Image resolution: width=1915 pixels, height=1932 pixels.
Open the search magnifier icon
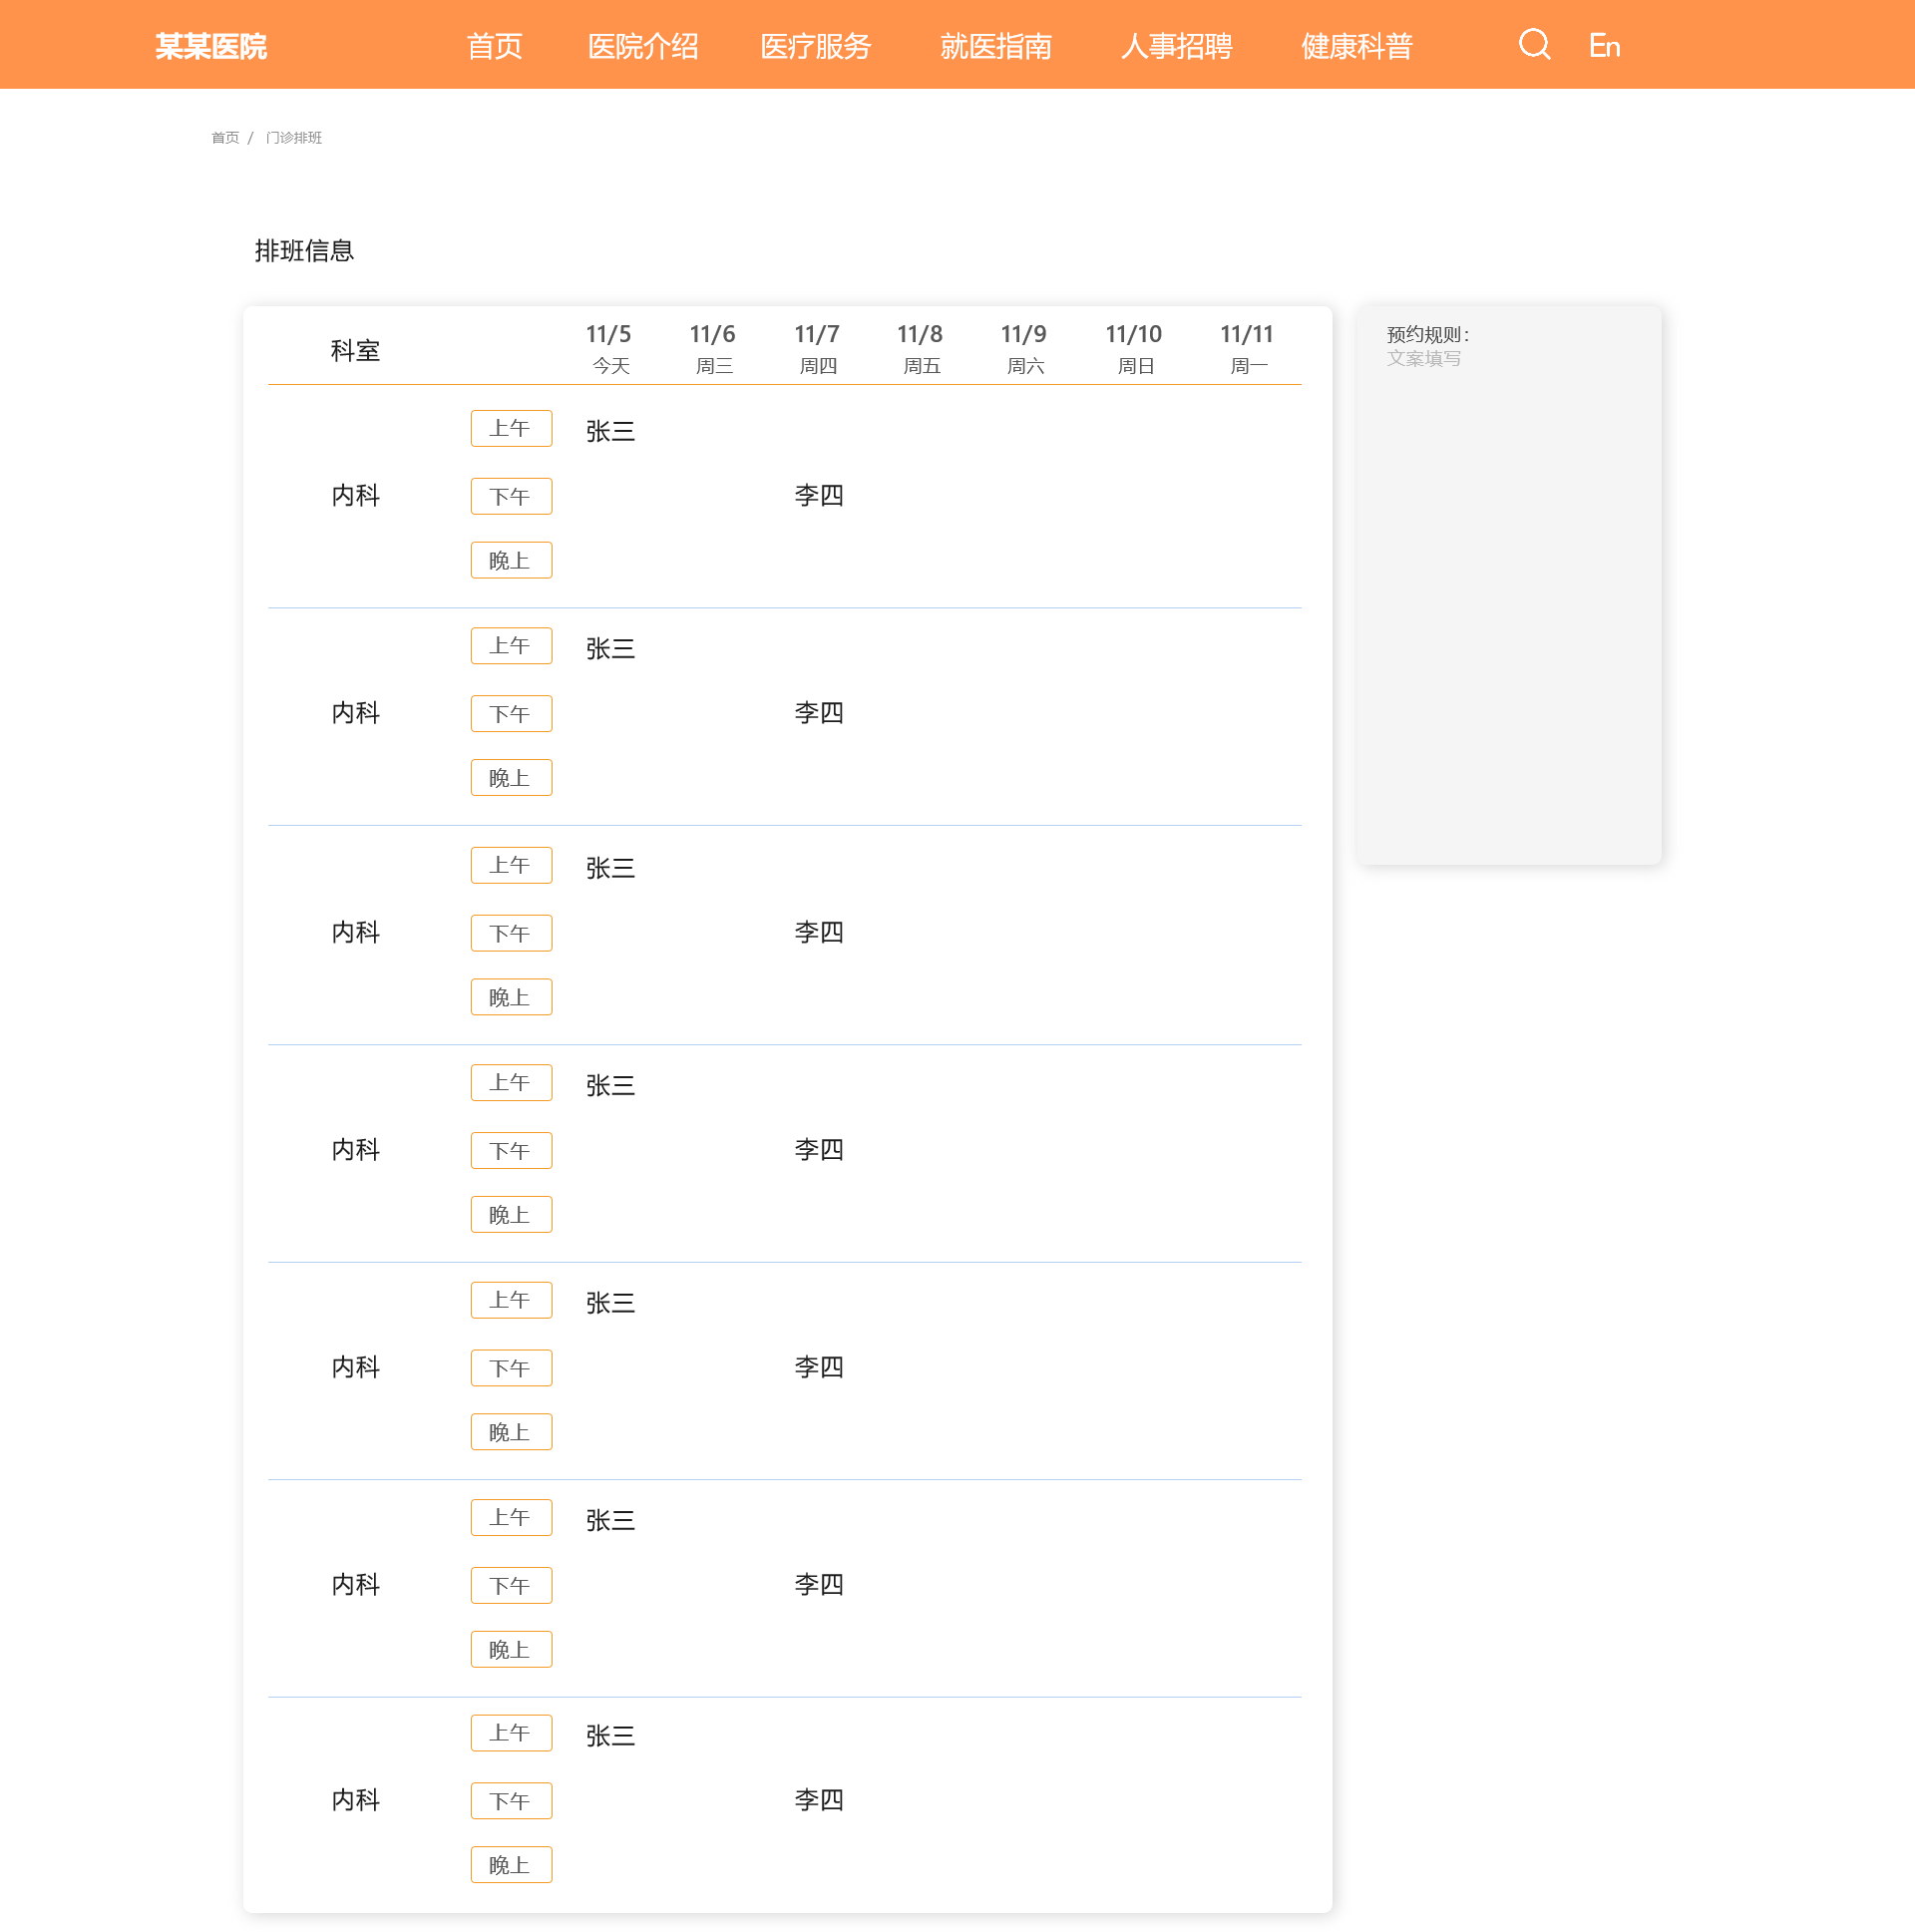tap(1534, 45)
